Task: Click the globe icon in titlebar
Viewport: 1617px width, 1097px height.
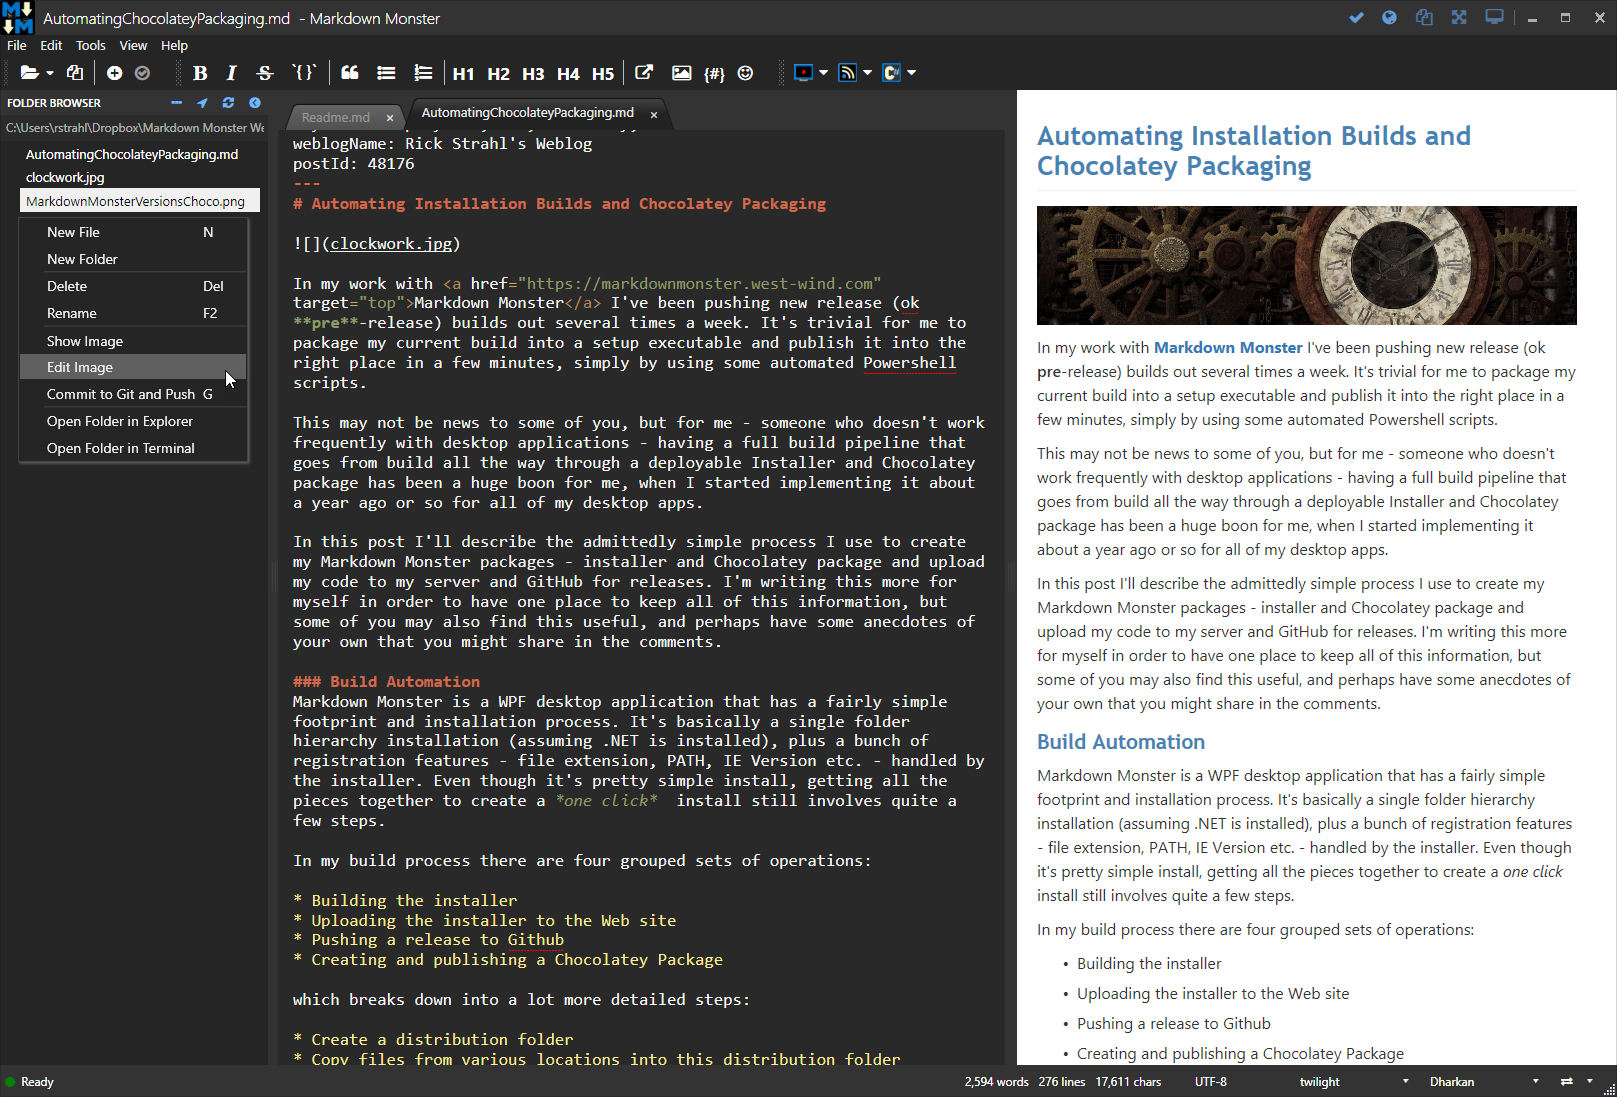Action: [x=1389, y=18]
